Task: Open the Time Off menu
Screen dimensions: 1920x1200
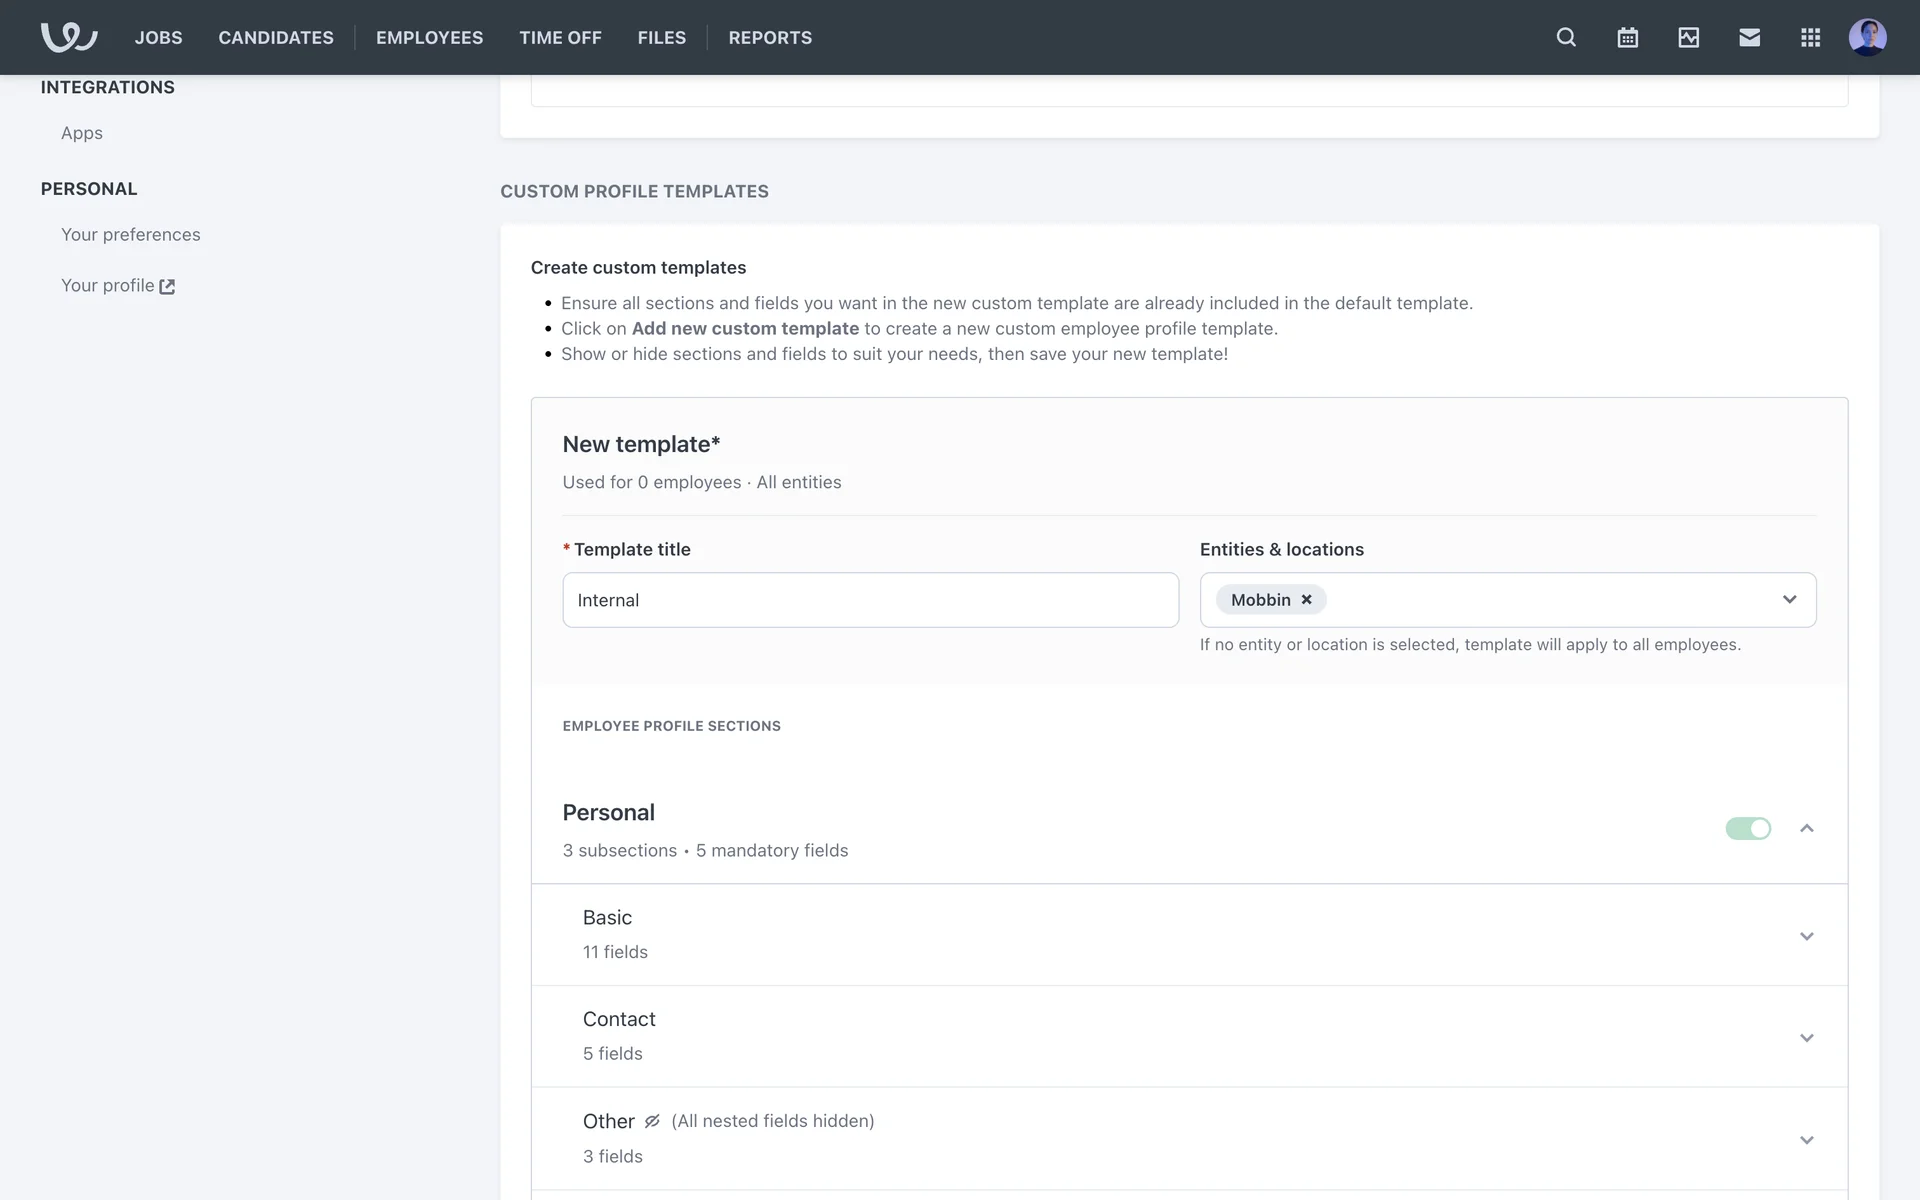Action: (560, 37)
